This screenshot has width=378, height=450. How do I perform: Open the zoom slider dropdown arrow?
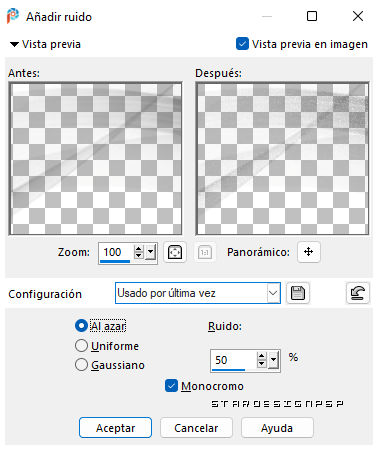coord(151,252)
